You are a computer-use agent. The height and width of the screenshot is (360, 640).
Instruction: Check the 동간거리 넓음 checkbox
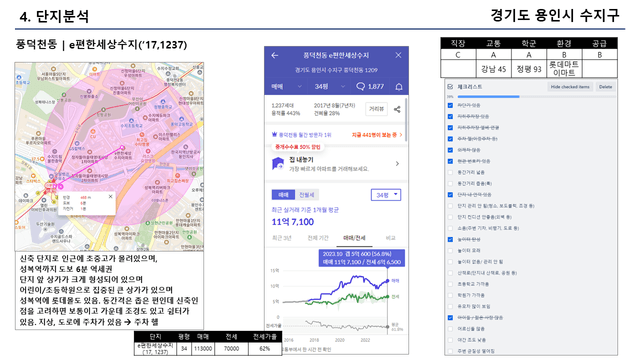(x=450, y=172)
